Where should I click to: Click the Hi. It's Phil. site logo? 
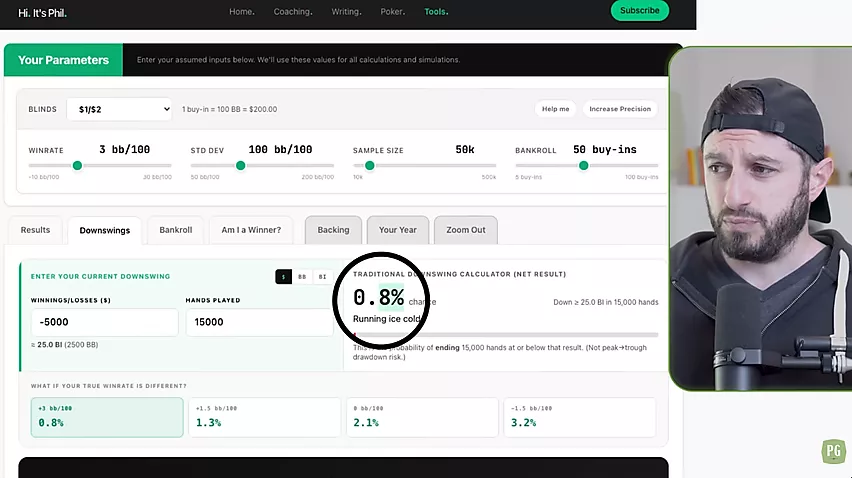(42, 13)
